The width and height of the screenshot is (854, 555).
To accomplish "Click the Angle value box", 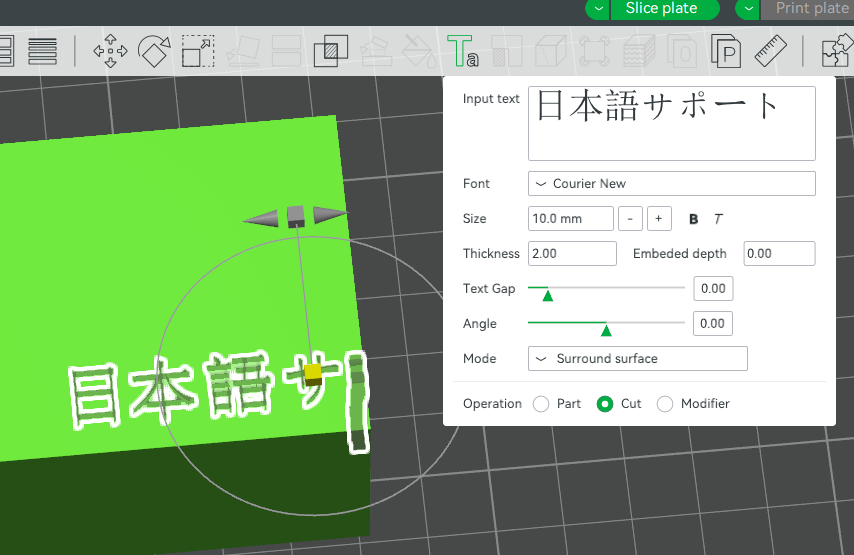I will [712, 324].
